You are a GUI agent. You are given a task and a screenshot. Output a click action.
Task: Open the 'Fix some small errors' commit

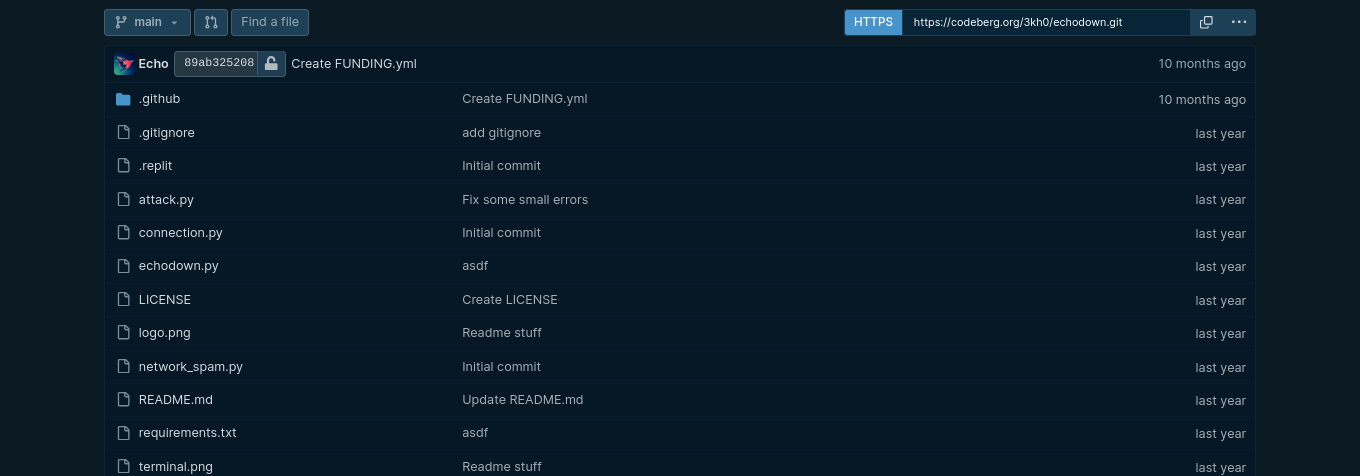tap(525, 199)
